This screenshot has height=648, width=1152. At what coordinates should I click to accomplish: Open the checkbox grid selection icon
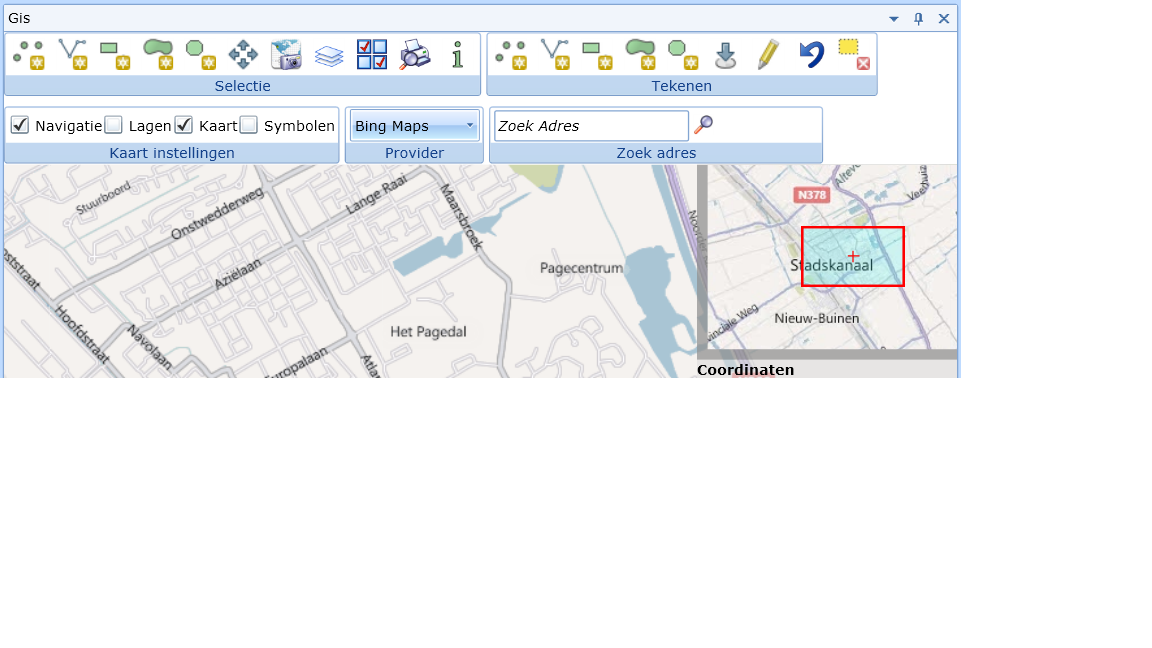(x=372, y=55)
